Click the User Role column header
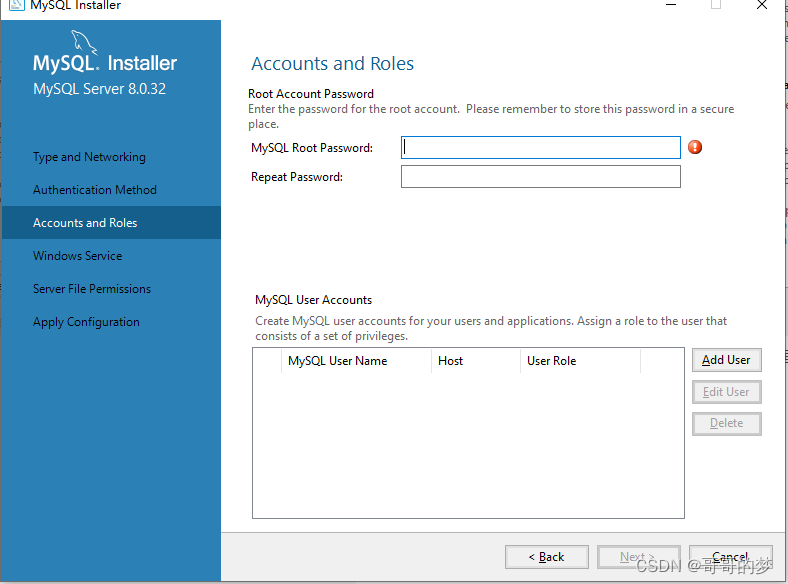 pos(580,361)
